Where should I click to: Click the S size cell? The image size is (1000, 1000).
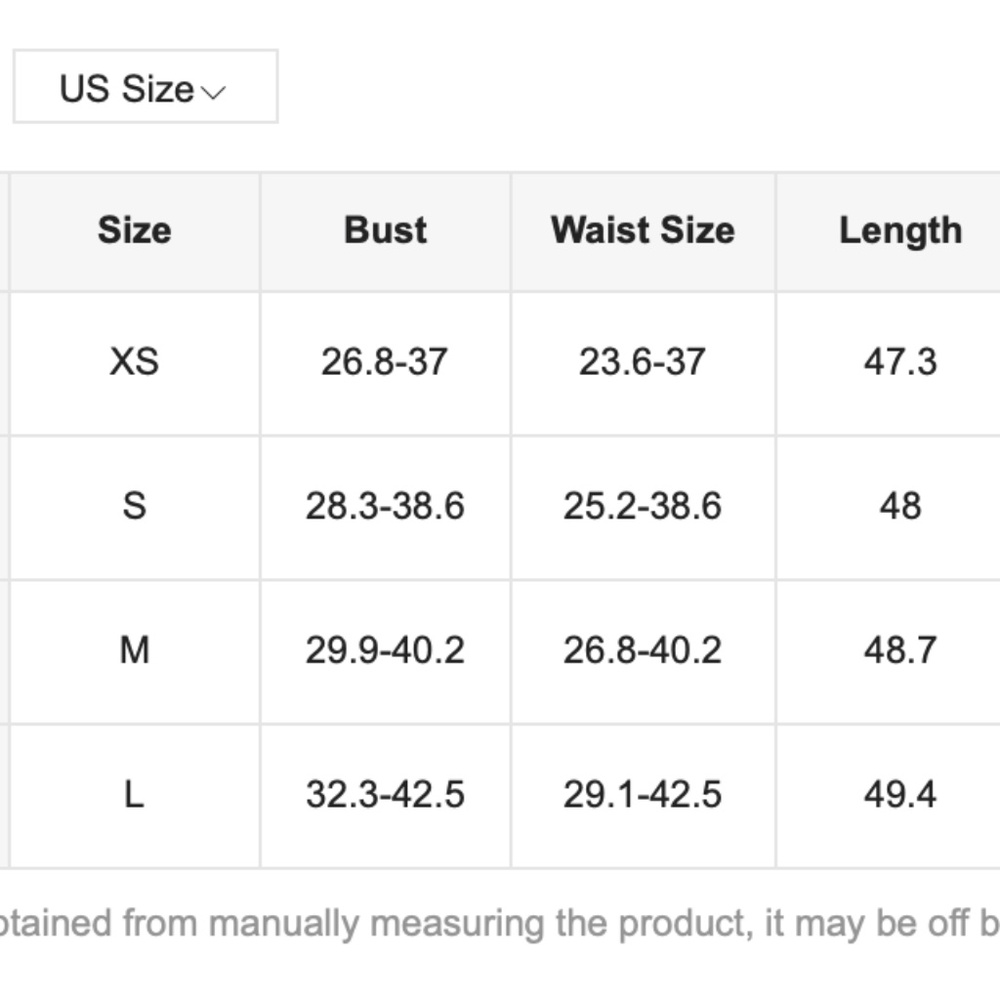pos(135,506)
